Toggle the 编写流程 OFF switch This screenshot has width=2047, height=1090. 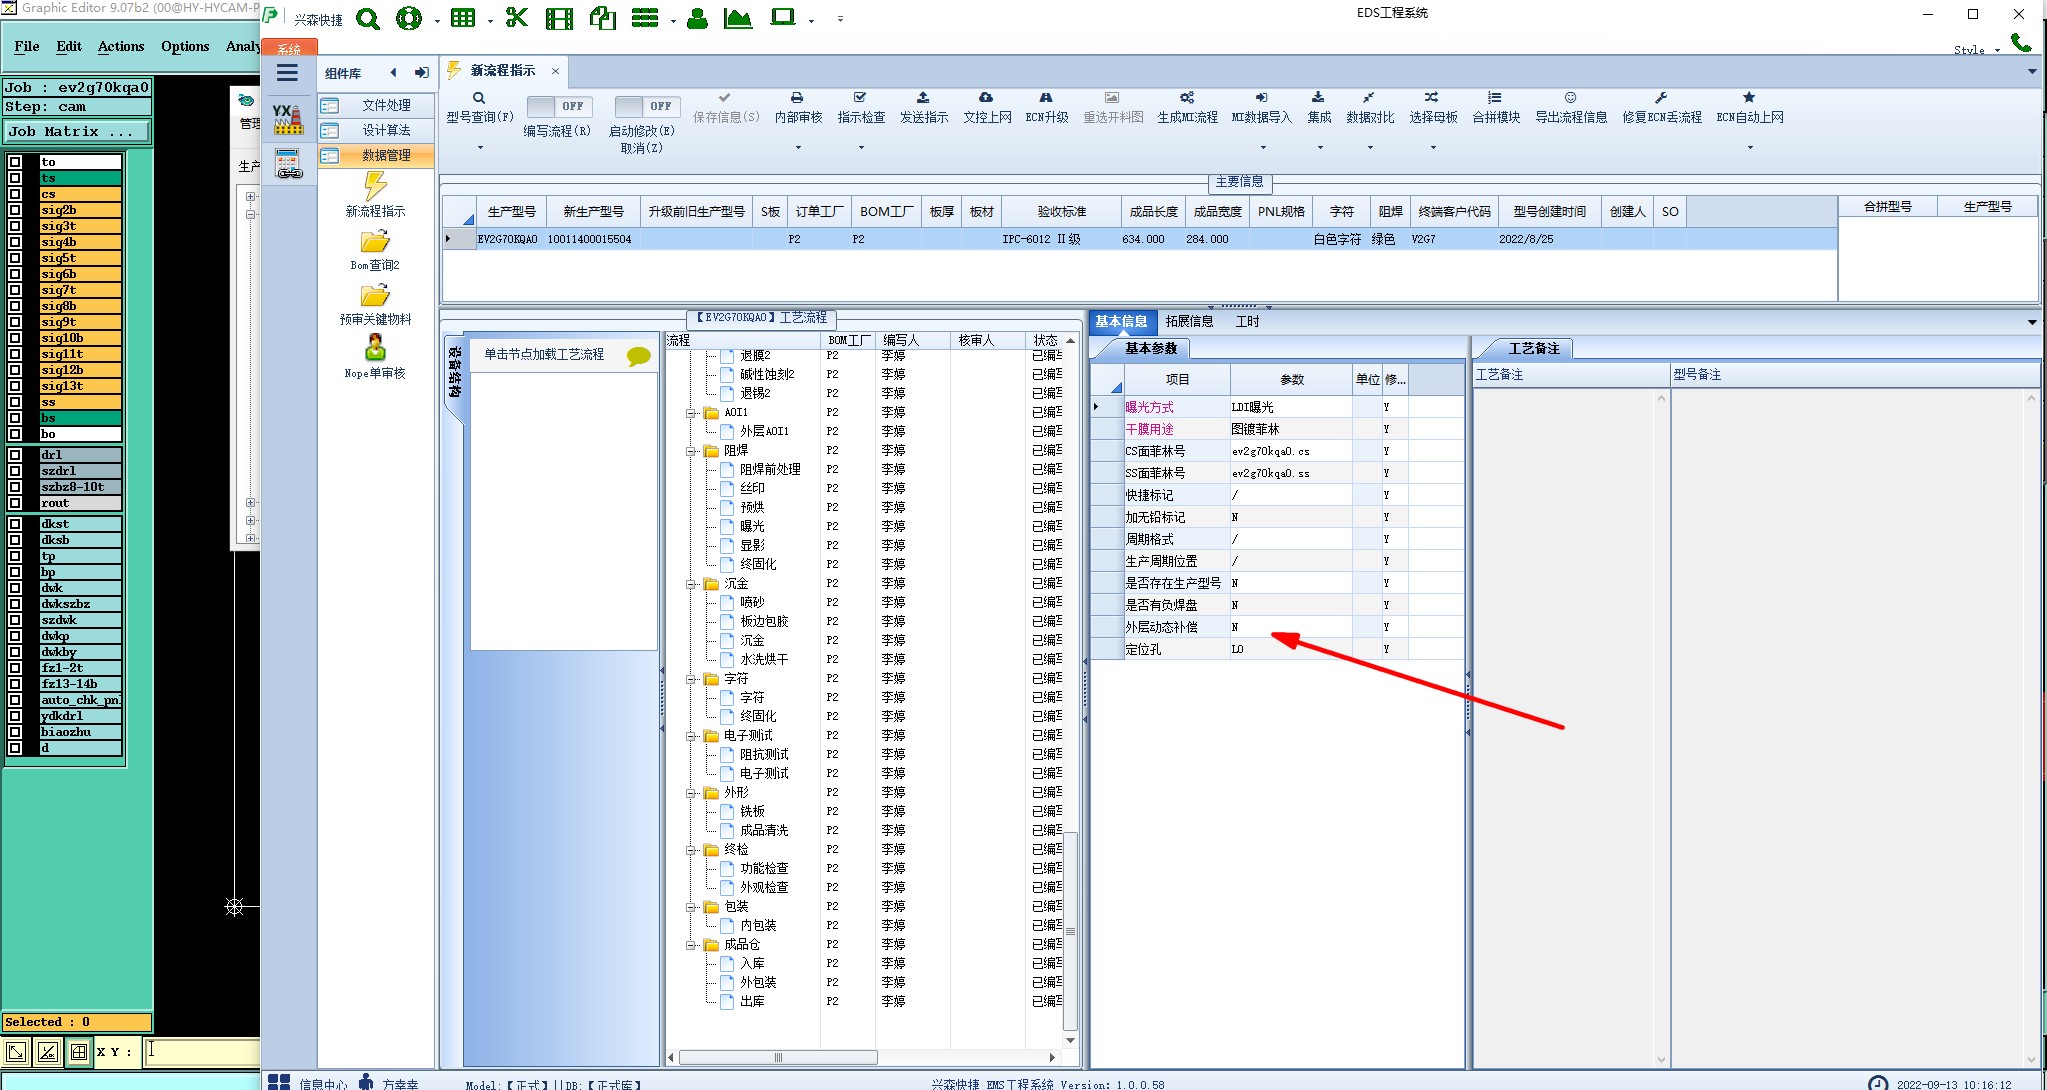(559, 106)
